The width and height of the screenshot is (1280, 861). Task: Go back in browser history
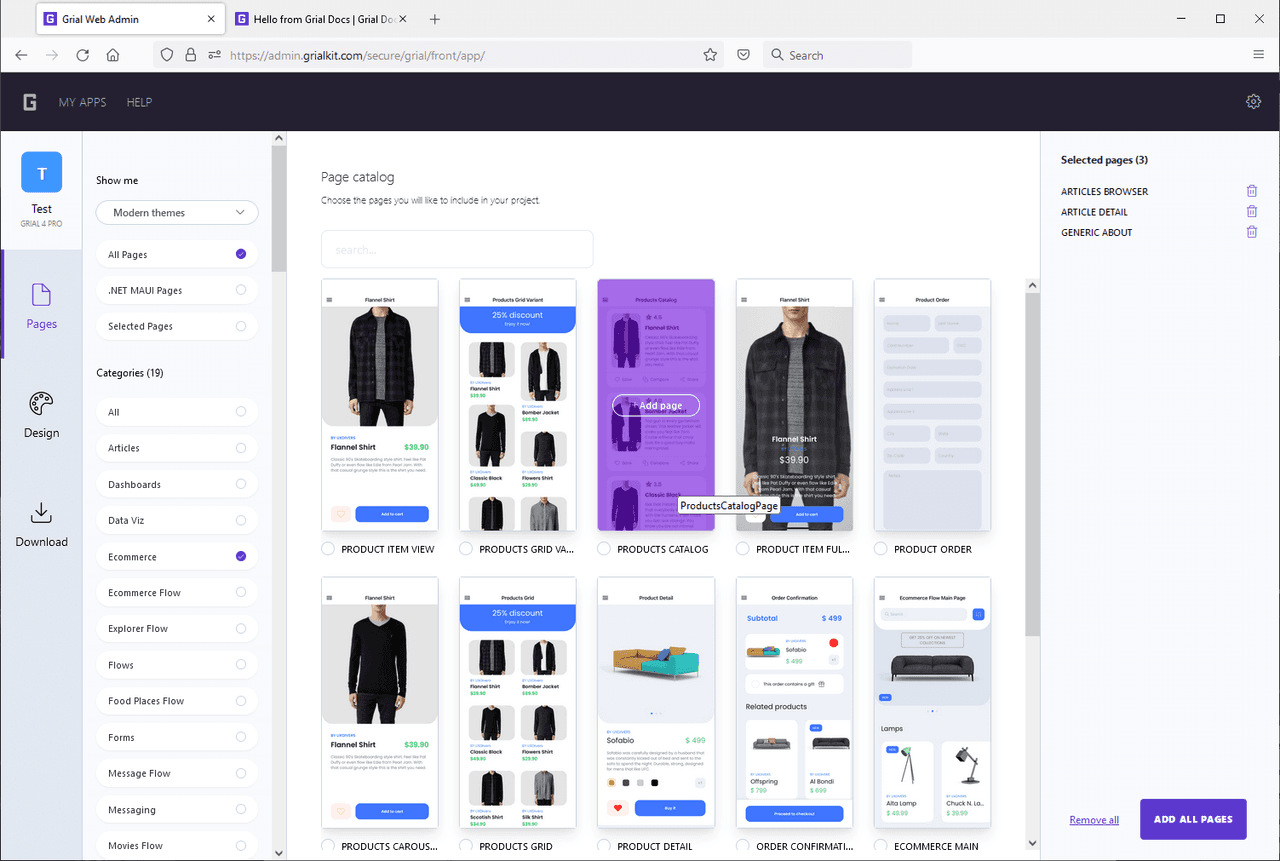tap(21, 55)
